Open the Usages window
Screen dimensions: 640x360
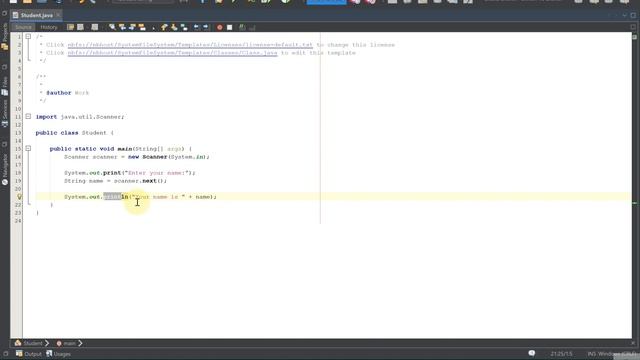58,354
